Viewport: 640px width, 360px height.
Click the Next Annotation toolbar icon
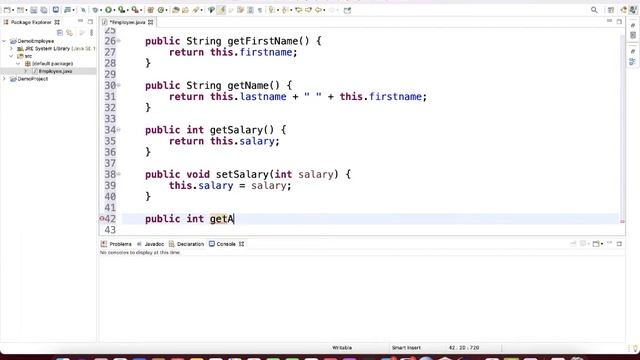coord(272,10)
